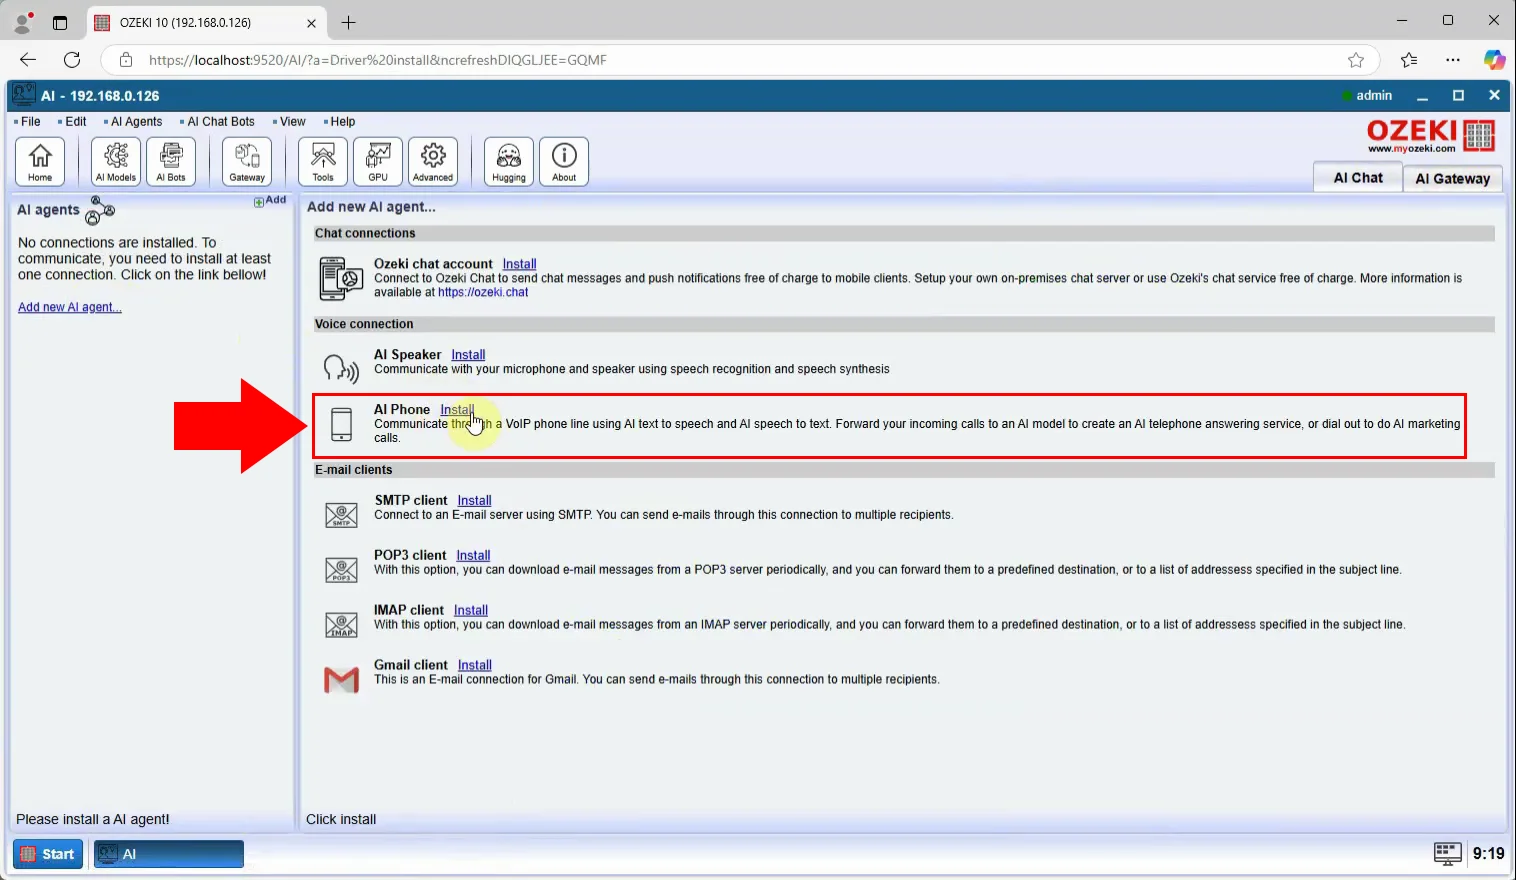Screen dimensions: 1516x880
Task: Open the Home toolbar icon
Action: point(40,161)
